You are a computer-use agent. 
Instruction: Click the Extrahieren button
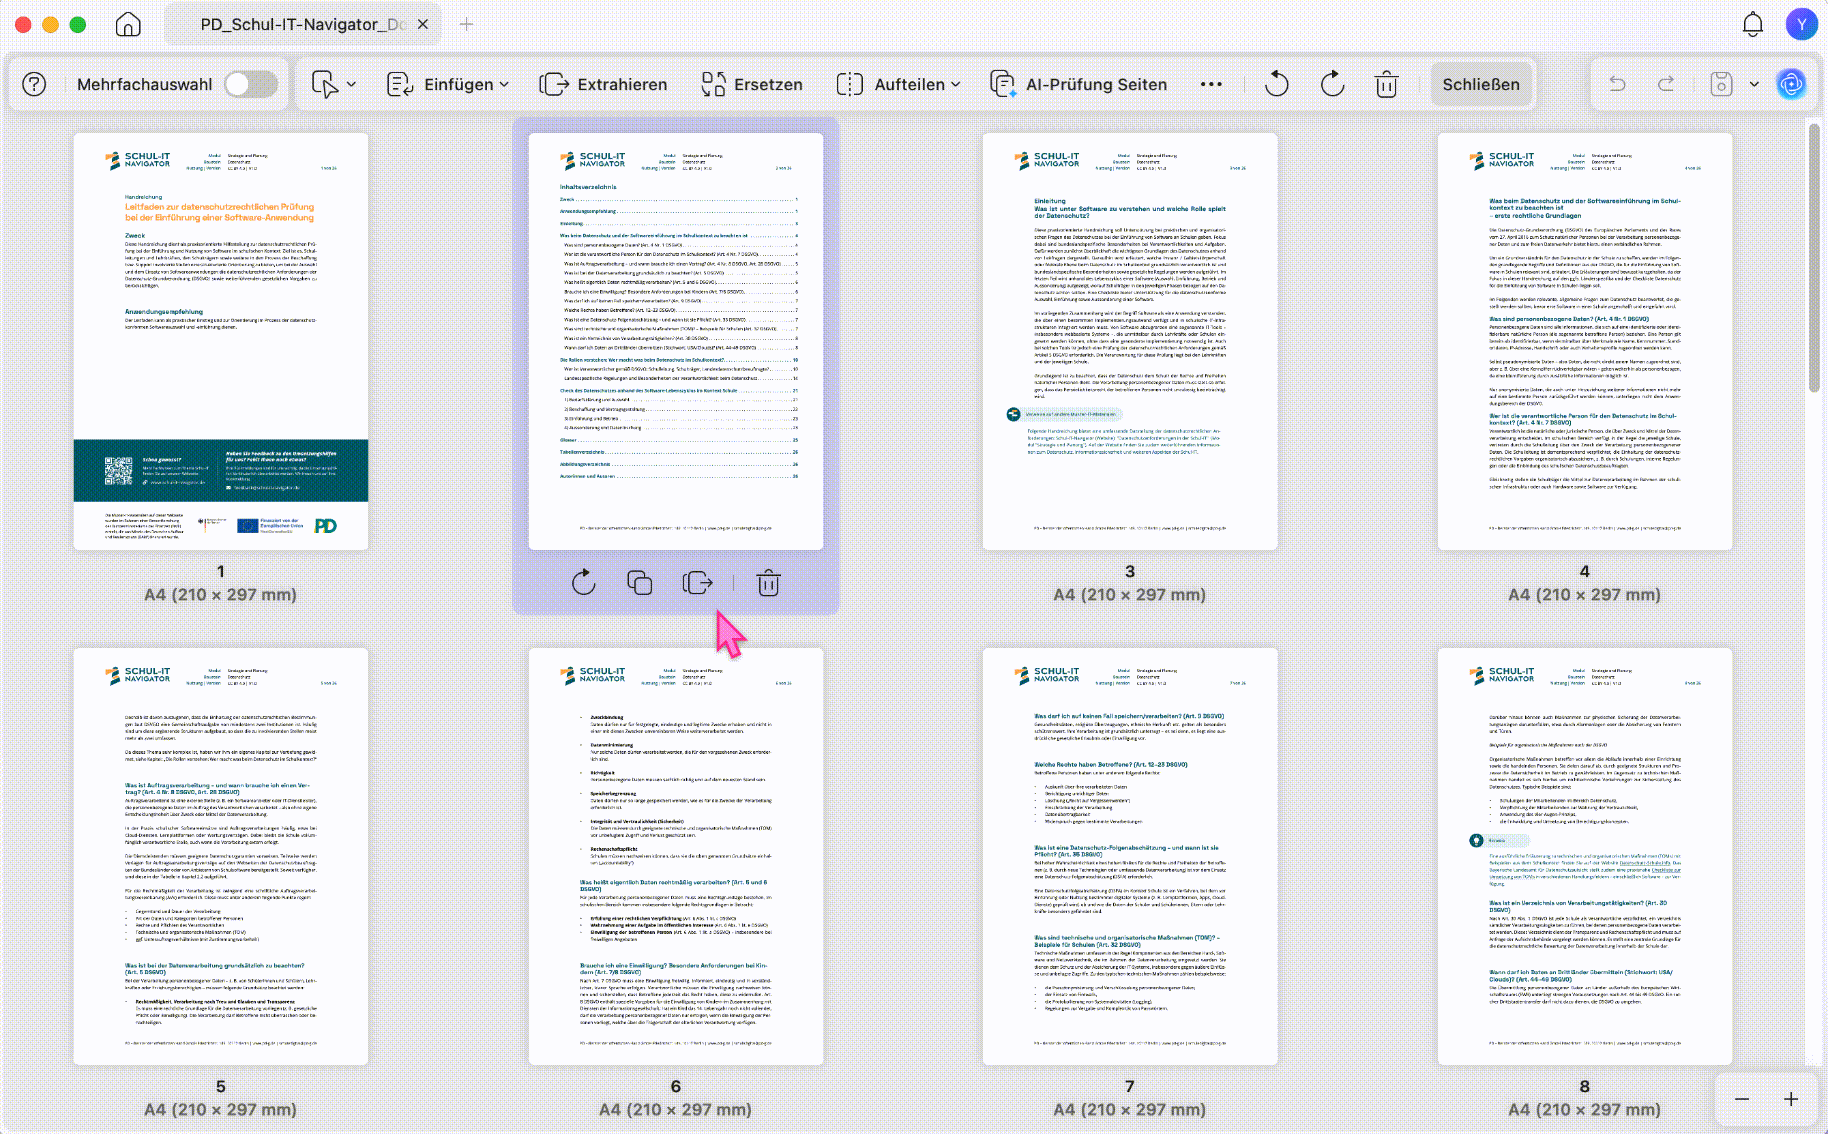click(x=603, y=84)
